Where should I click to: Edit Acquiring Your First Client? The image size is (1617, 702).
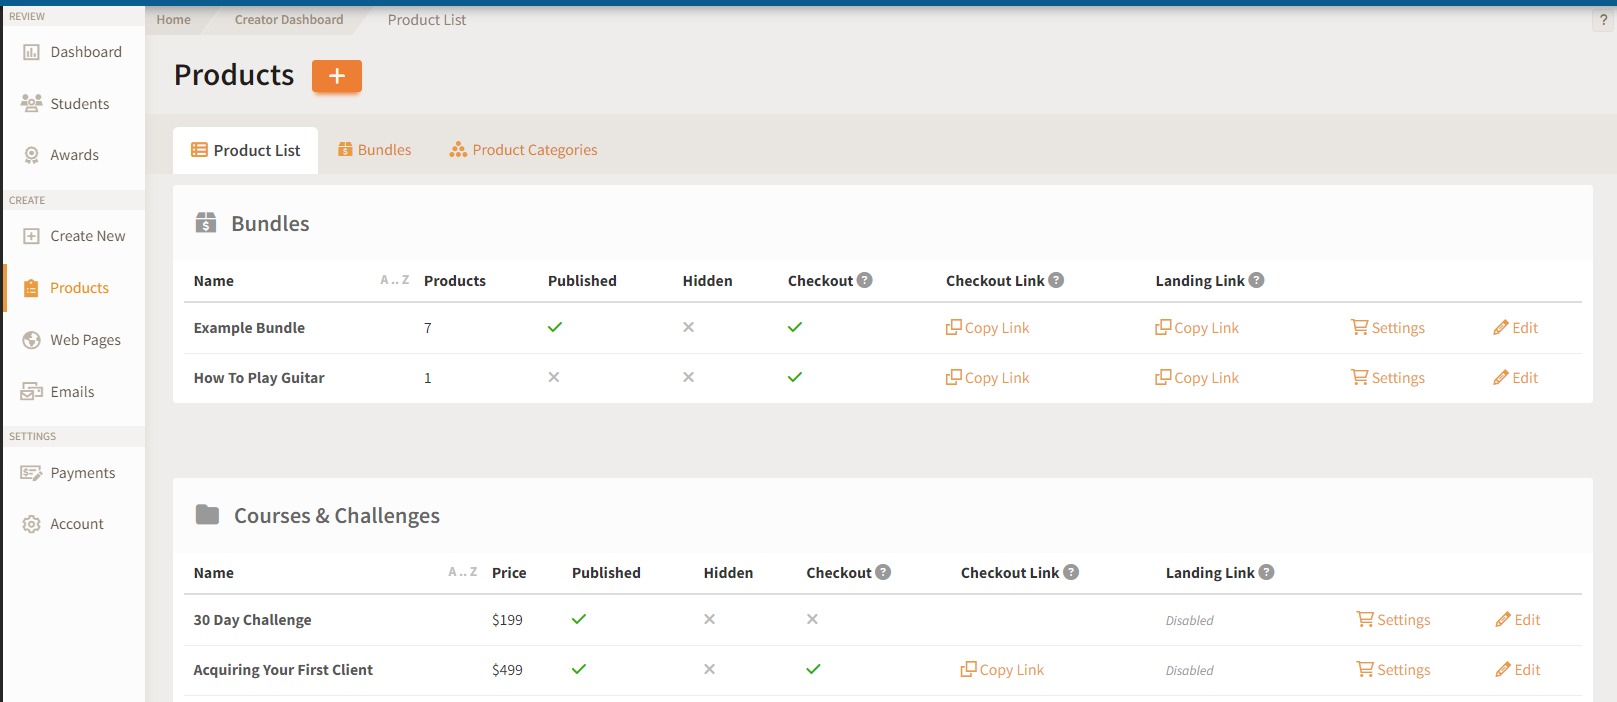pyautogui.click(x=1518, y=670)
